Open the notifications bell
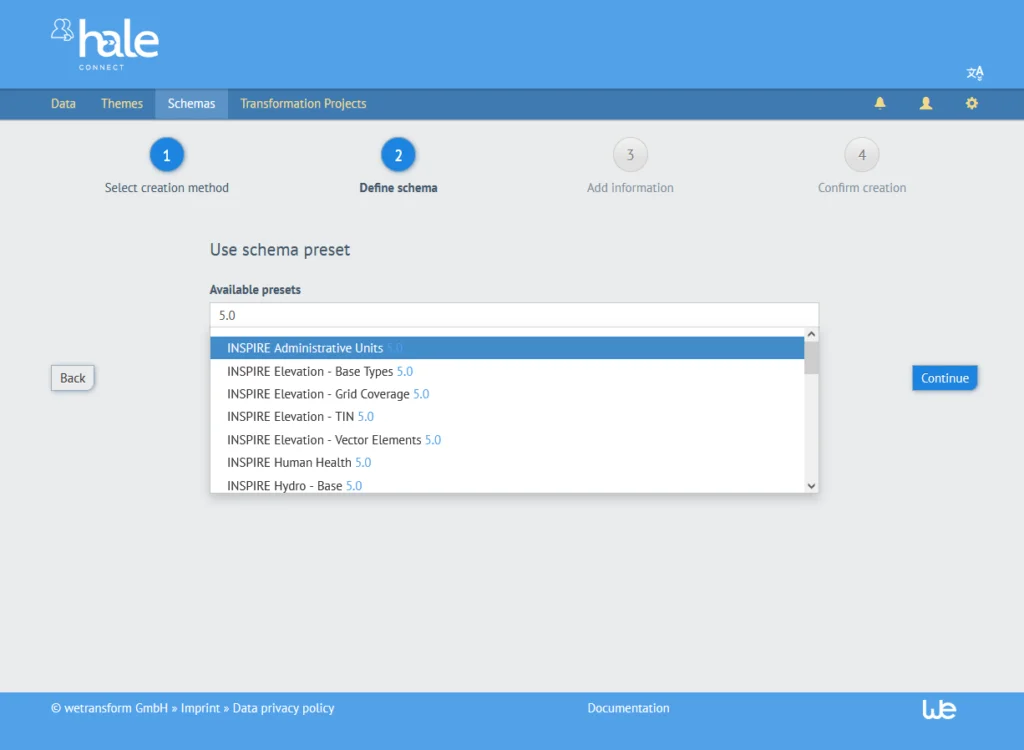This screenshot has height=750, width=1024. pyautogui.click(x=879, y=103)
